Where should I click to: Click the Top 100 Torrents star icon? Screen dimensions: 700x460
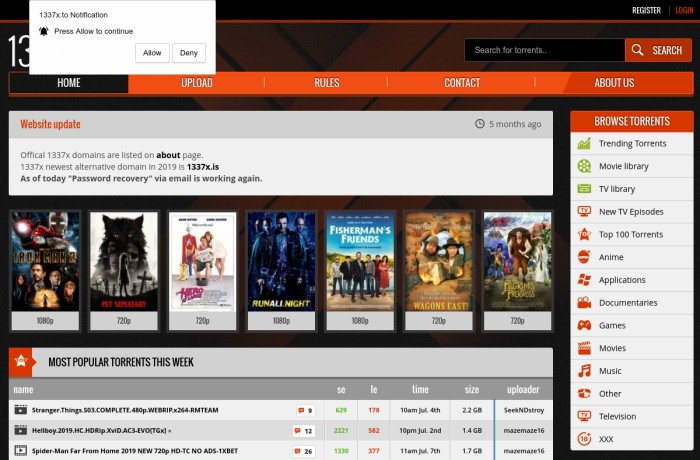584,234
